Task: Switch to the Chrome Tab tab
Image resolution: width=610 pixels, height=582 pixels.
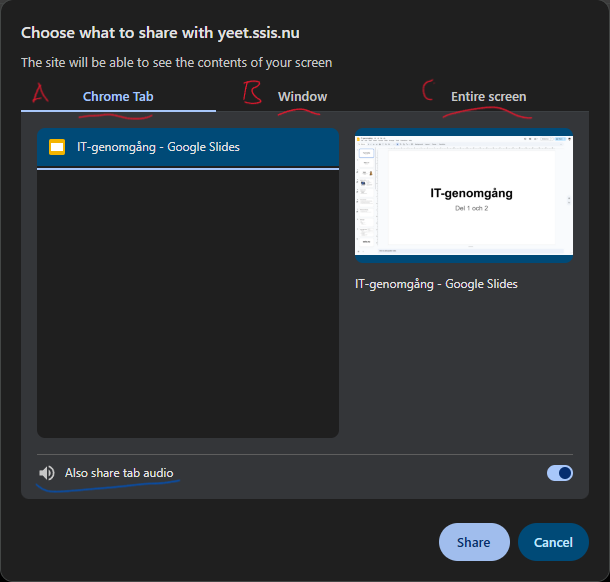Action: [x=118, y=96]
